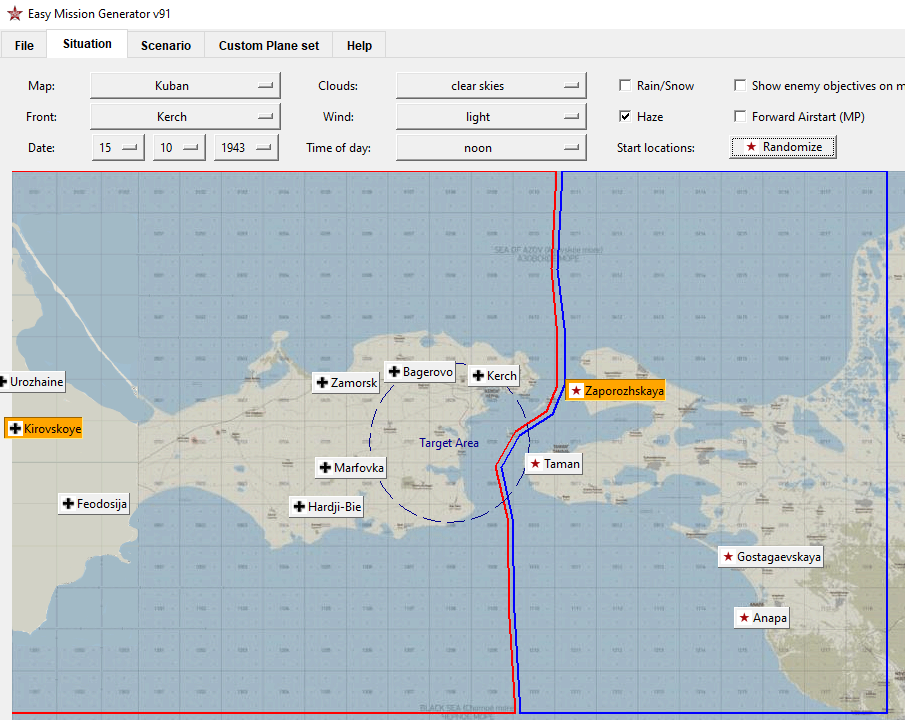Click the Target Area label on map

coord(448,443)
